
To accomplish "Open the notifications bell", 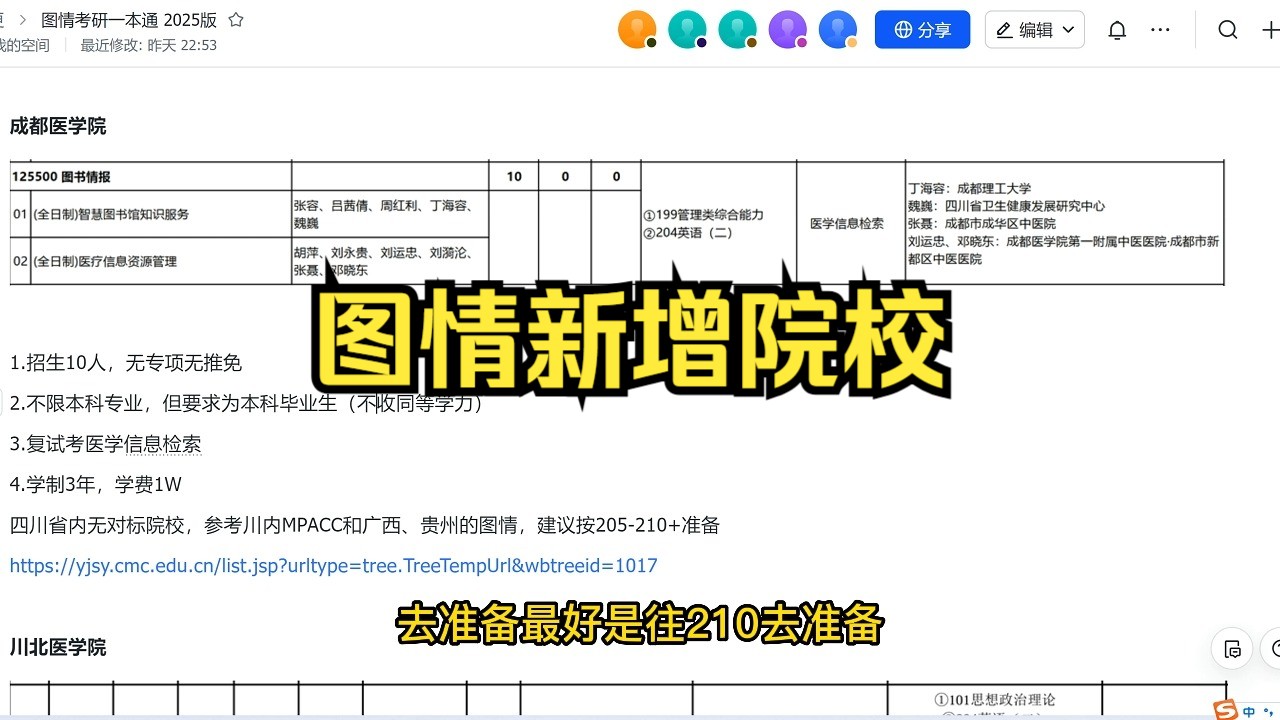I will 1117,30.
